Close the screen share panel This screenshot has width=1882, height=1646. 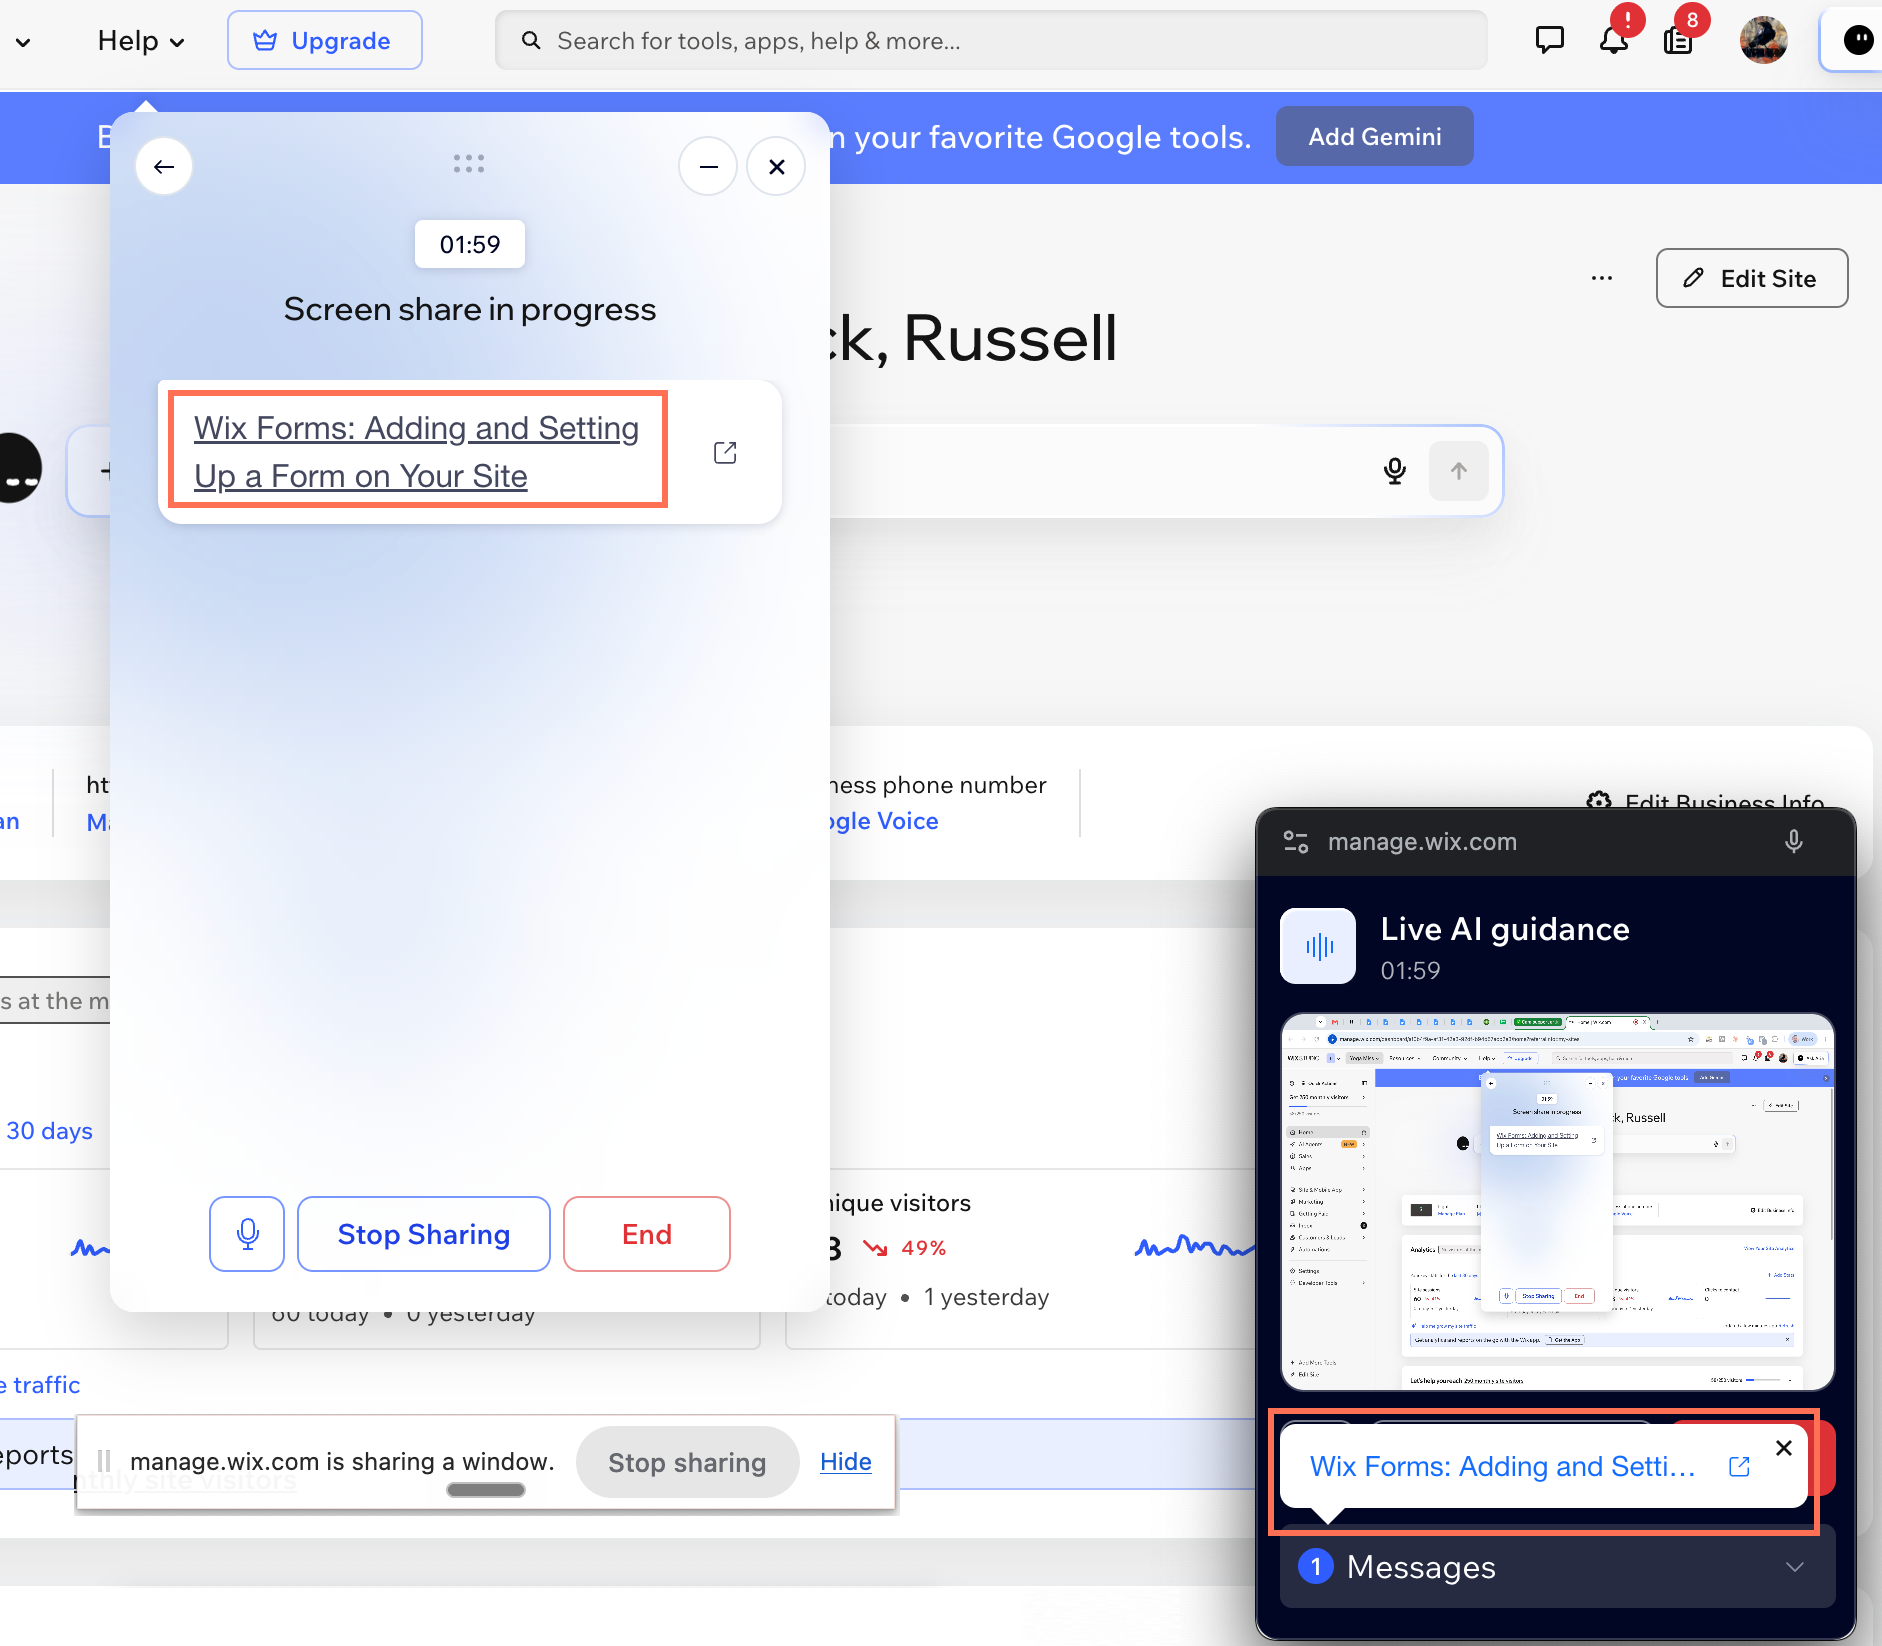coord(776,166)
